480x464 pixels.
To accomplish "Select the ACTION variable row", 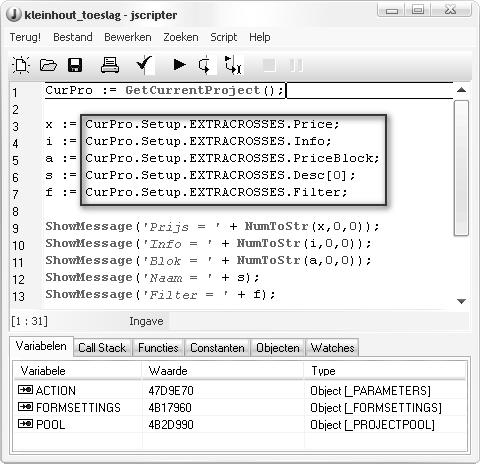I will click(240, 390).
